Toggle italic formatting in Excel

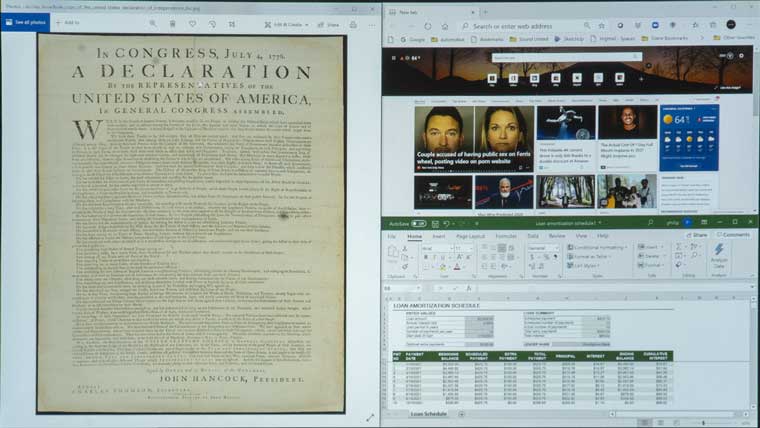pos(434,258)
